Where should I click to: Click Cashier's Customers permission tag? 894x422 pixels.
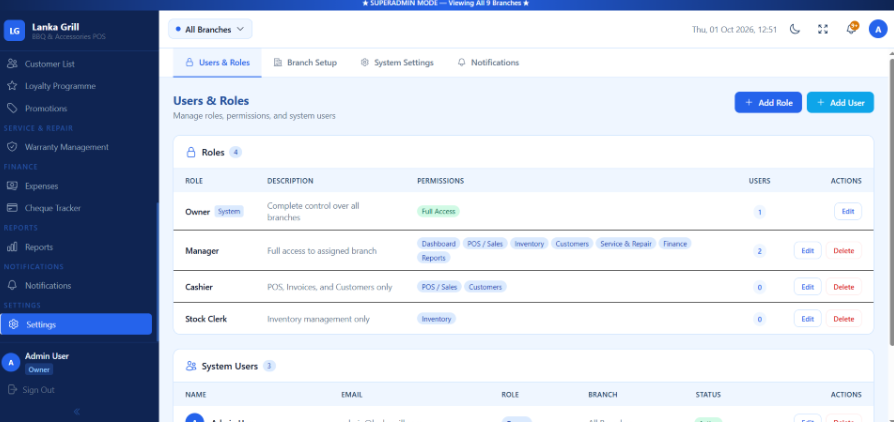coord(485,287)
